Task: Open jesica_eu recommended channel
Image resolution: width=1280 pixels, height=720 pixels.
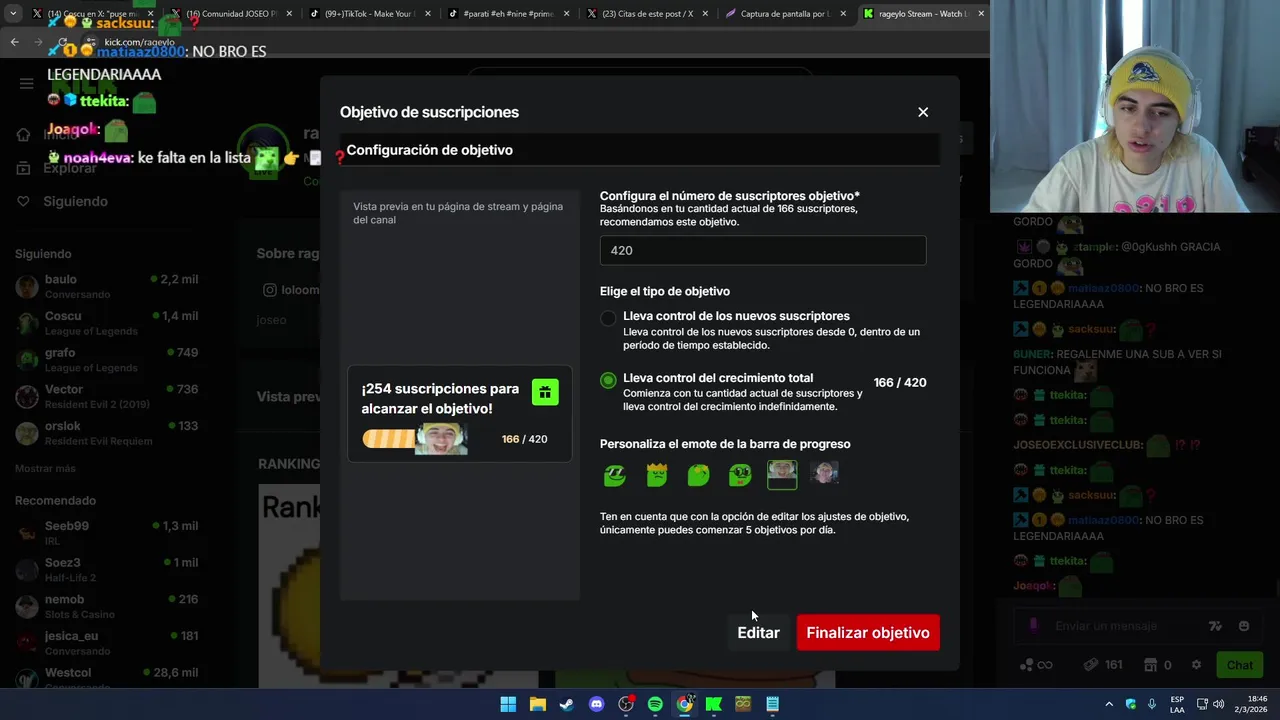Action: [x=106, y=643]
